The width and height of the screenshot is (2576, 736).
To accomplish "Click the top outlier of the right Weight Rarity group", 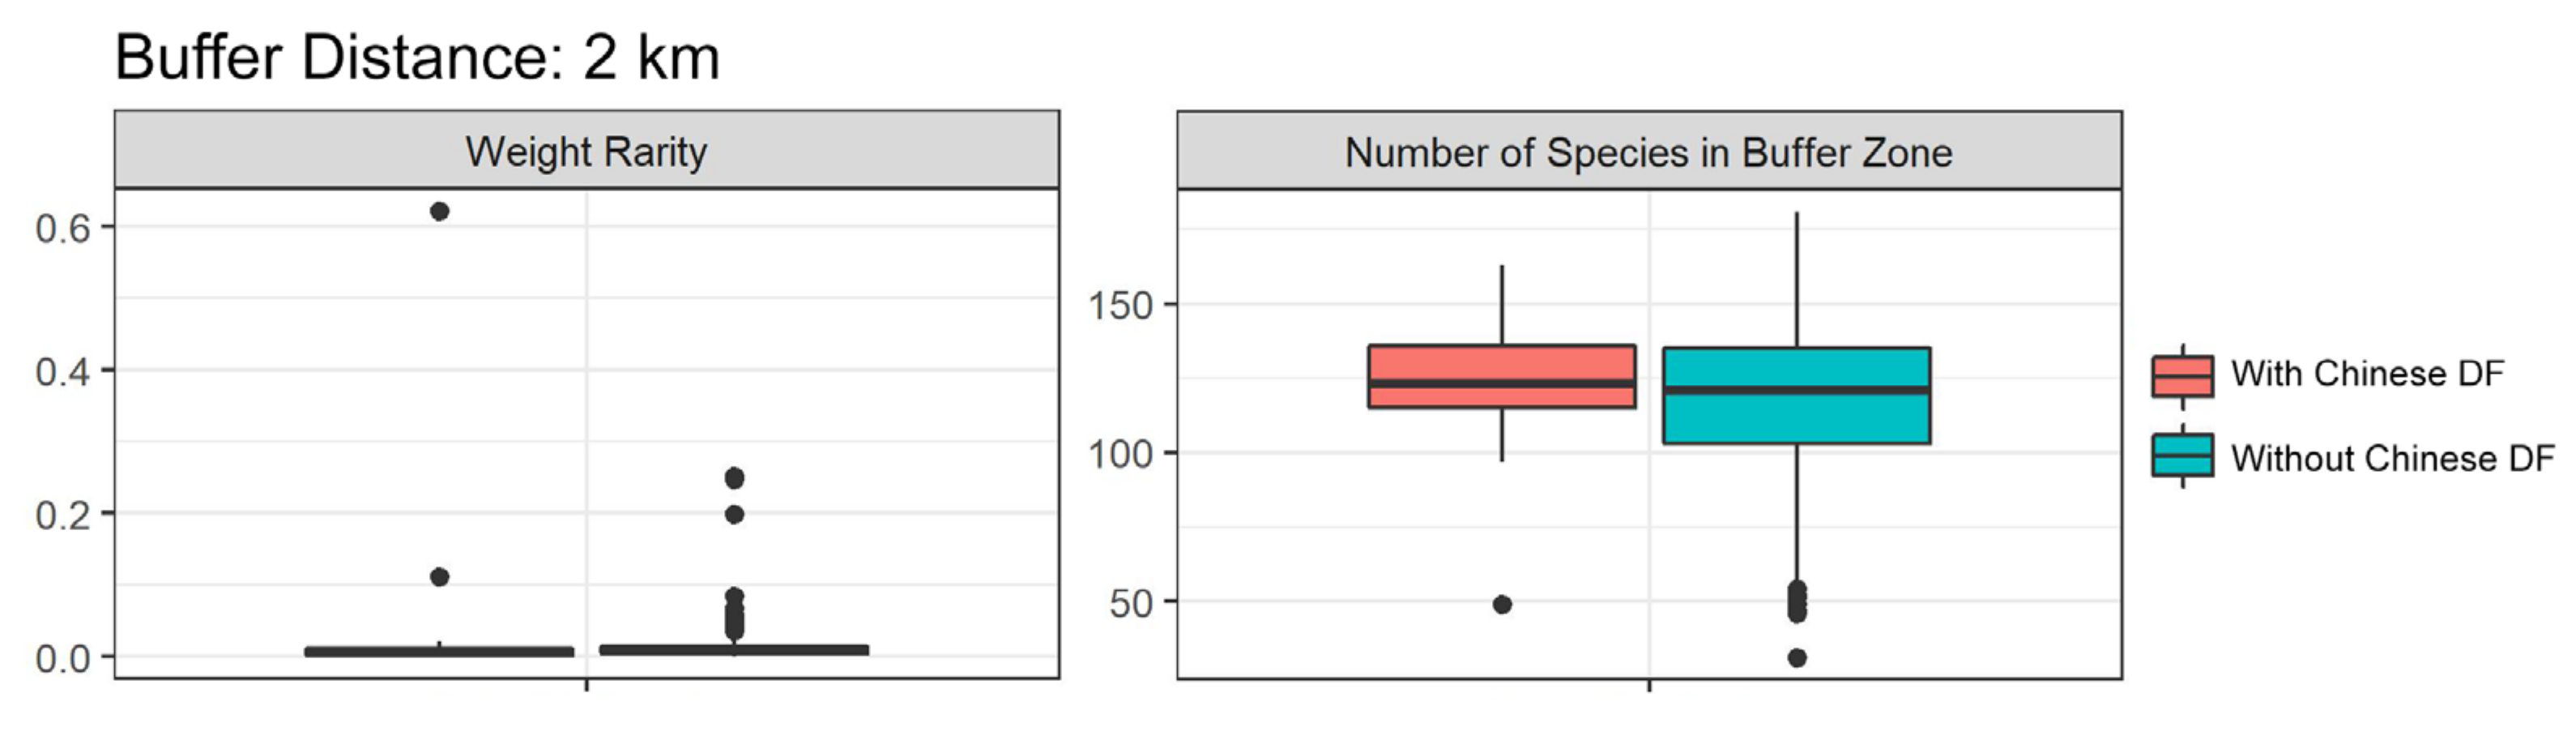I will click(734, 478).
